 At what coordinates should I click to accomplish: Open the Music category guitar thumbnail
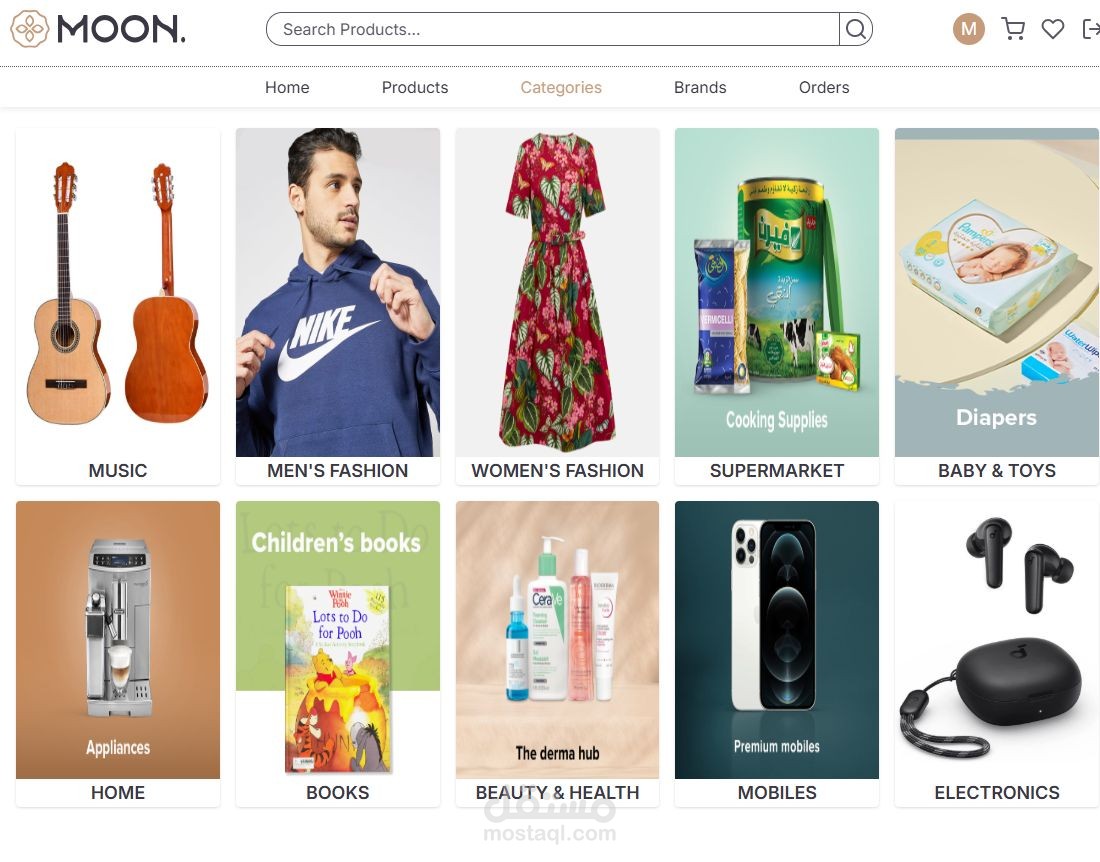pos(118,292)
